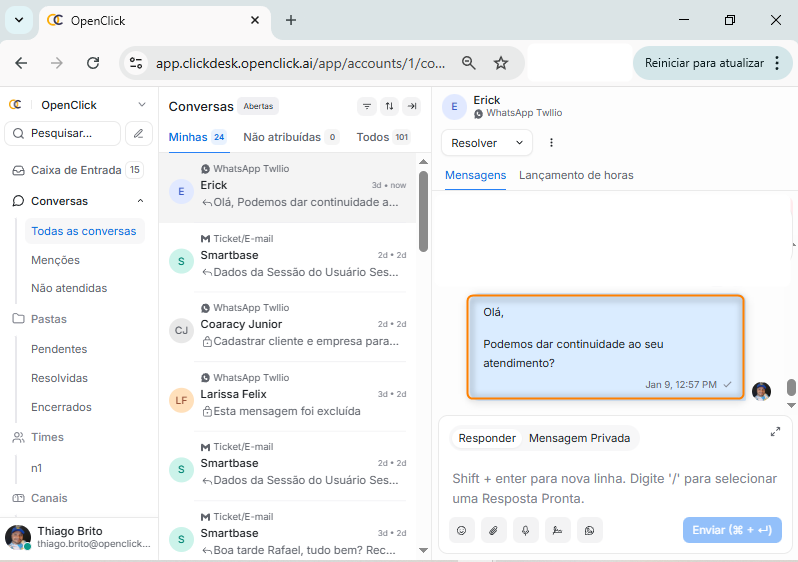Open the emoji picker in reply box
Screen dimensions: 798x562
[x=461, y=530]
